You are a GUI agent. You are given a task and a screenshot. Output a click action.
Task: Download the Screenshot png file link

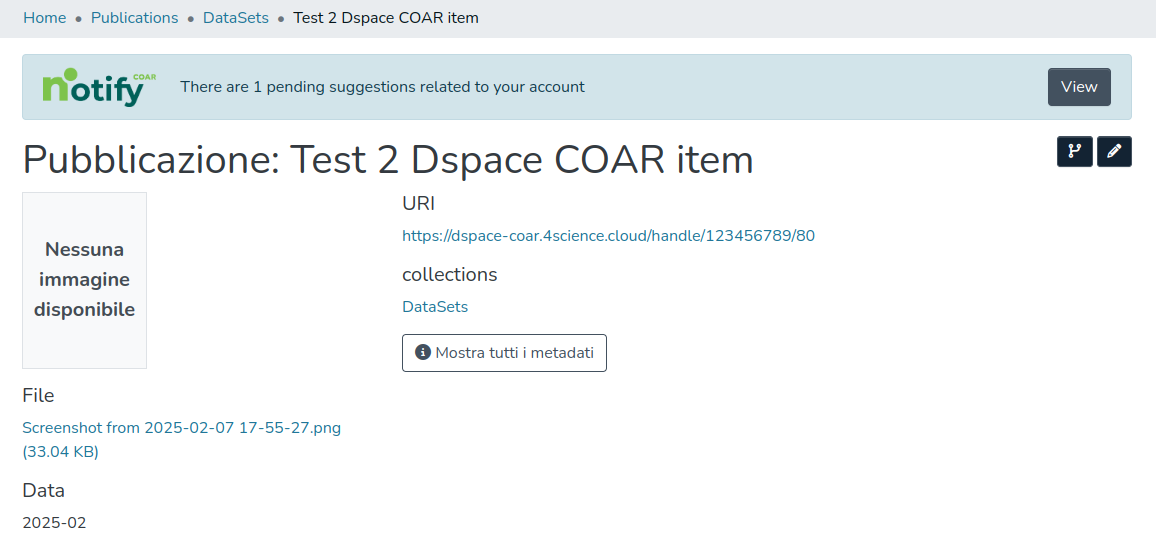(x=181, y=428)
